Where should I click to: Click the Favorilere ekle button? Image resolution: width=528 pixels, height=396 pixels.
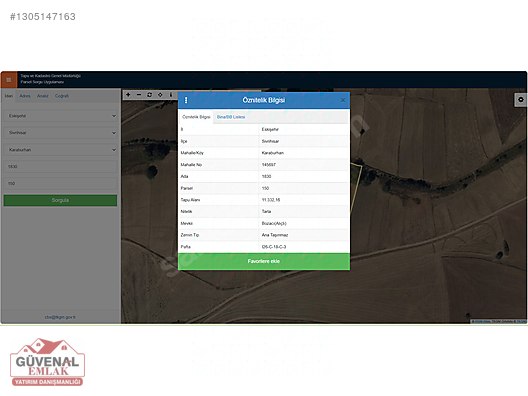coord(264,261)
